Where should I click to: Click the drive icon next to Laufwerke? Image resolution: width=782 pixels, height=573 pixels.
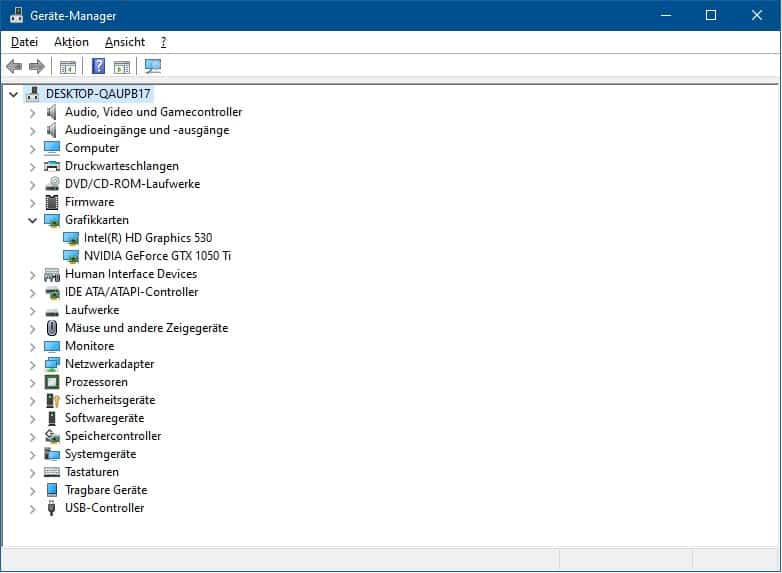point(52,312)
